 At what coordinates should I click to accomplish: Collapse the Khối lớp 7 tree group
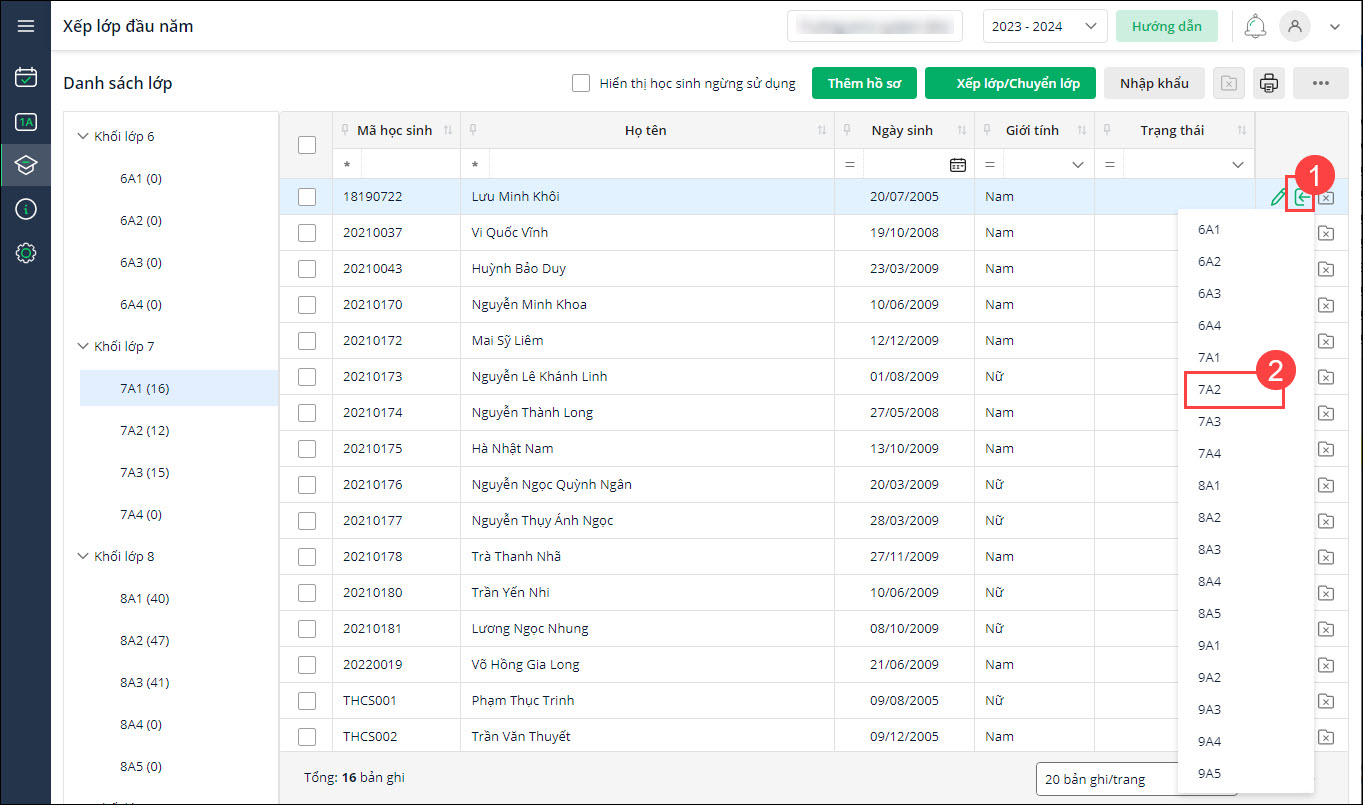(x=83, y=347)
